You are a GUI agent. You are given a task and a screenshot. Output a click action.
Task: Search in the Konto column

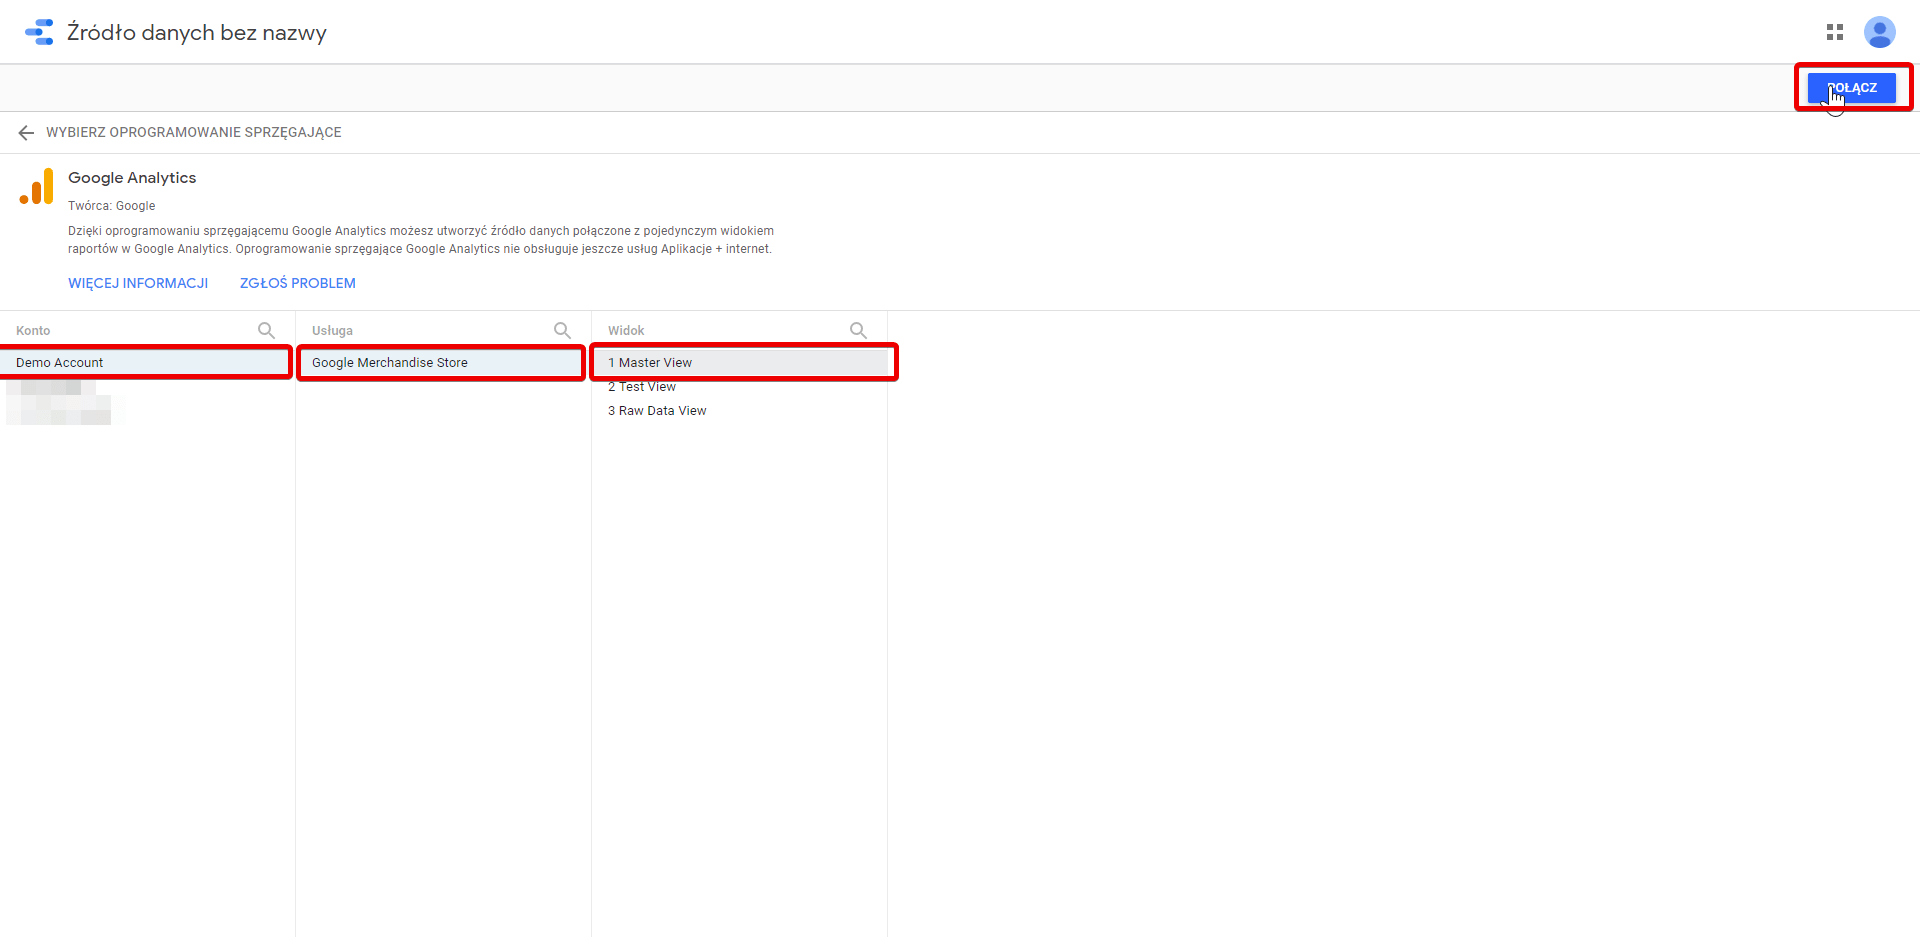point(266,330)
